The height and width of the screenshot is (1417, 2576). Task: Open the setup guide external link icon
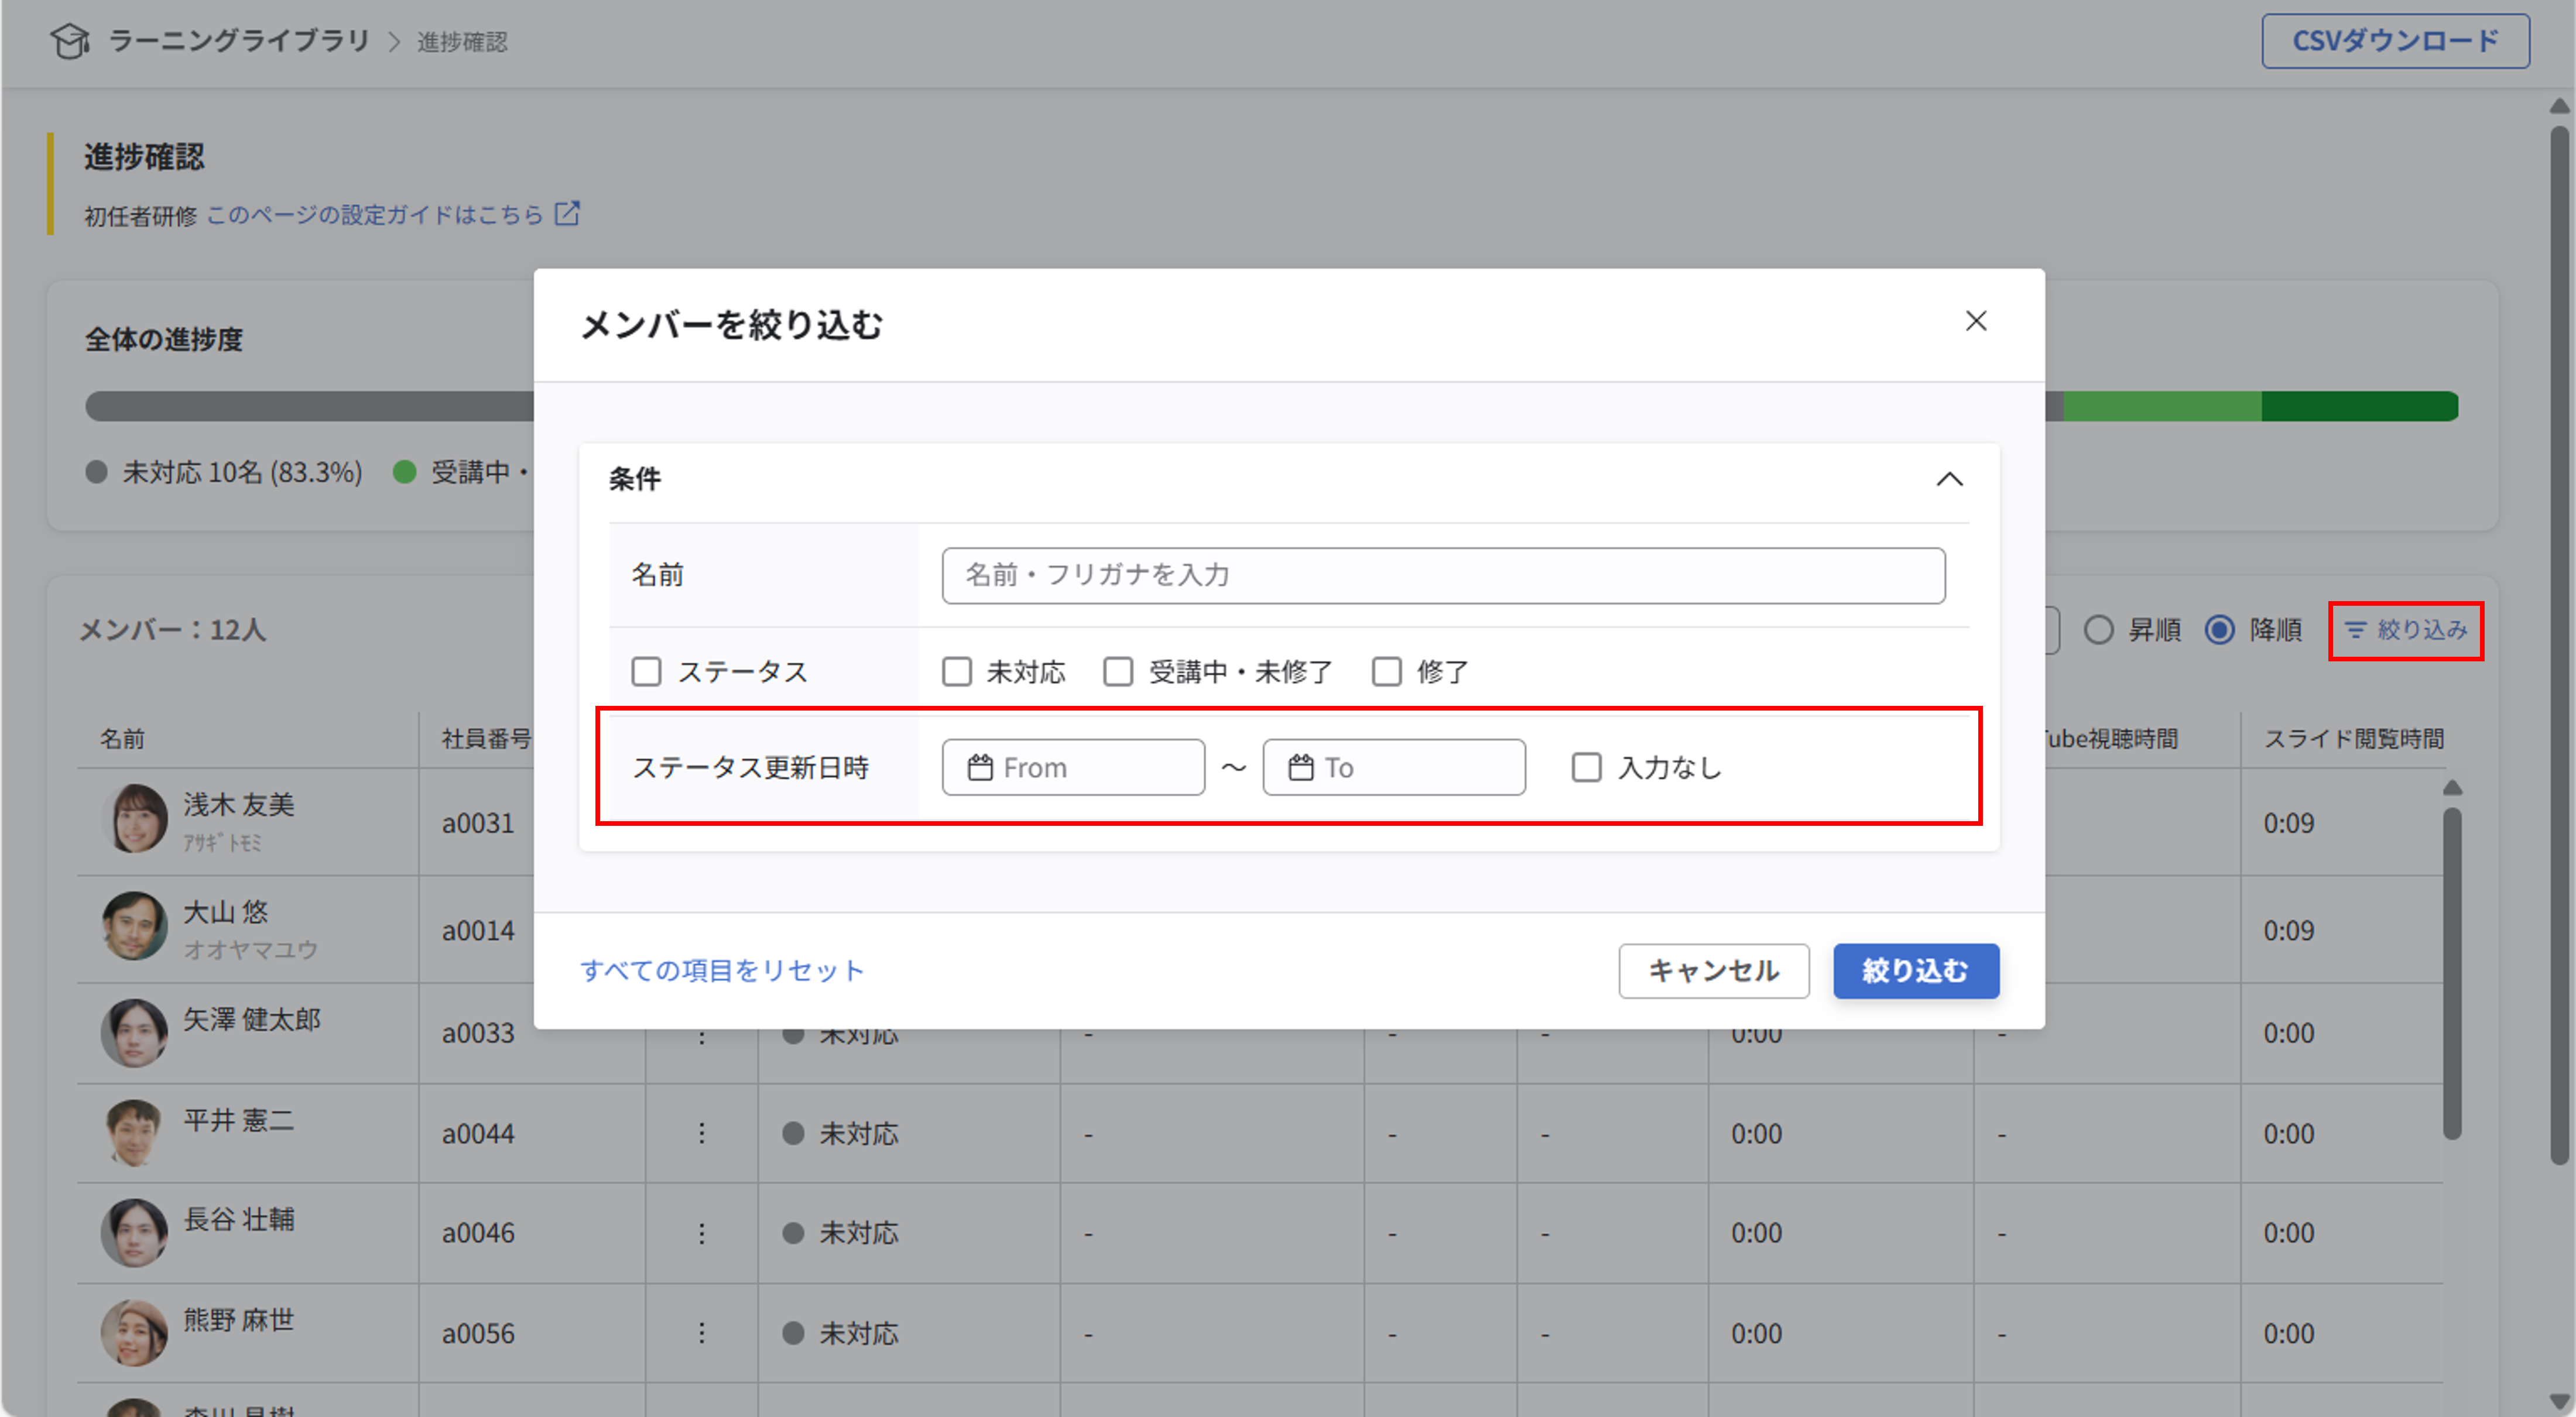pos(568,213)
